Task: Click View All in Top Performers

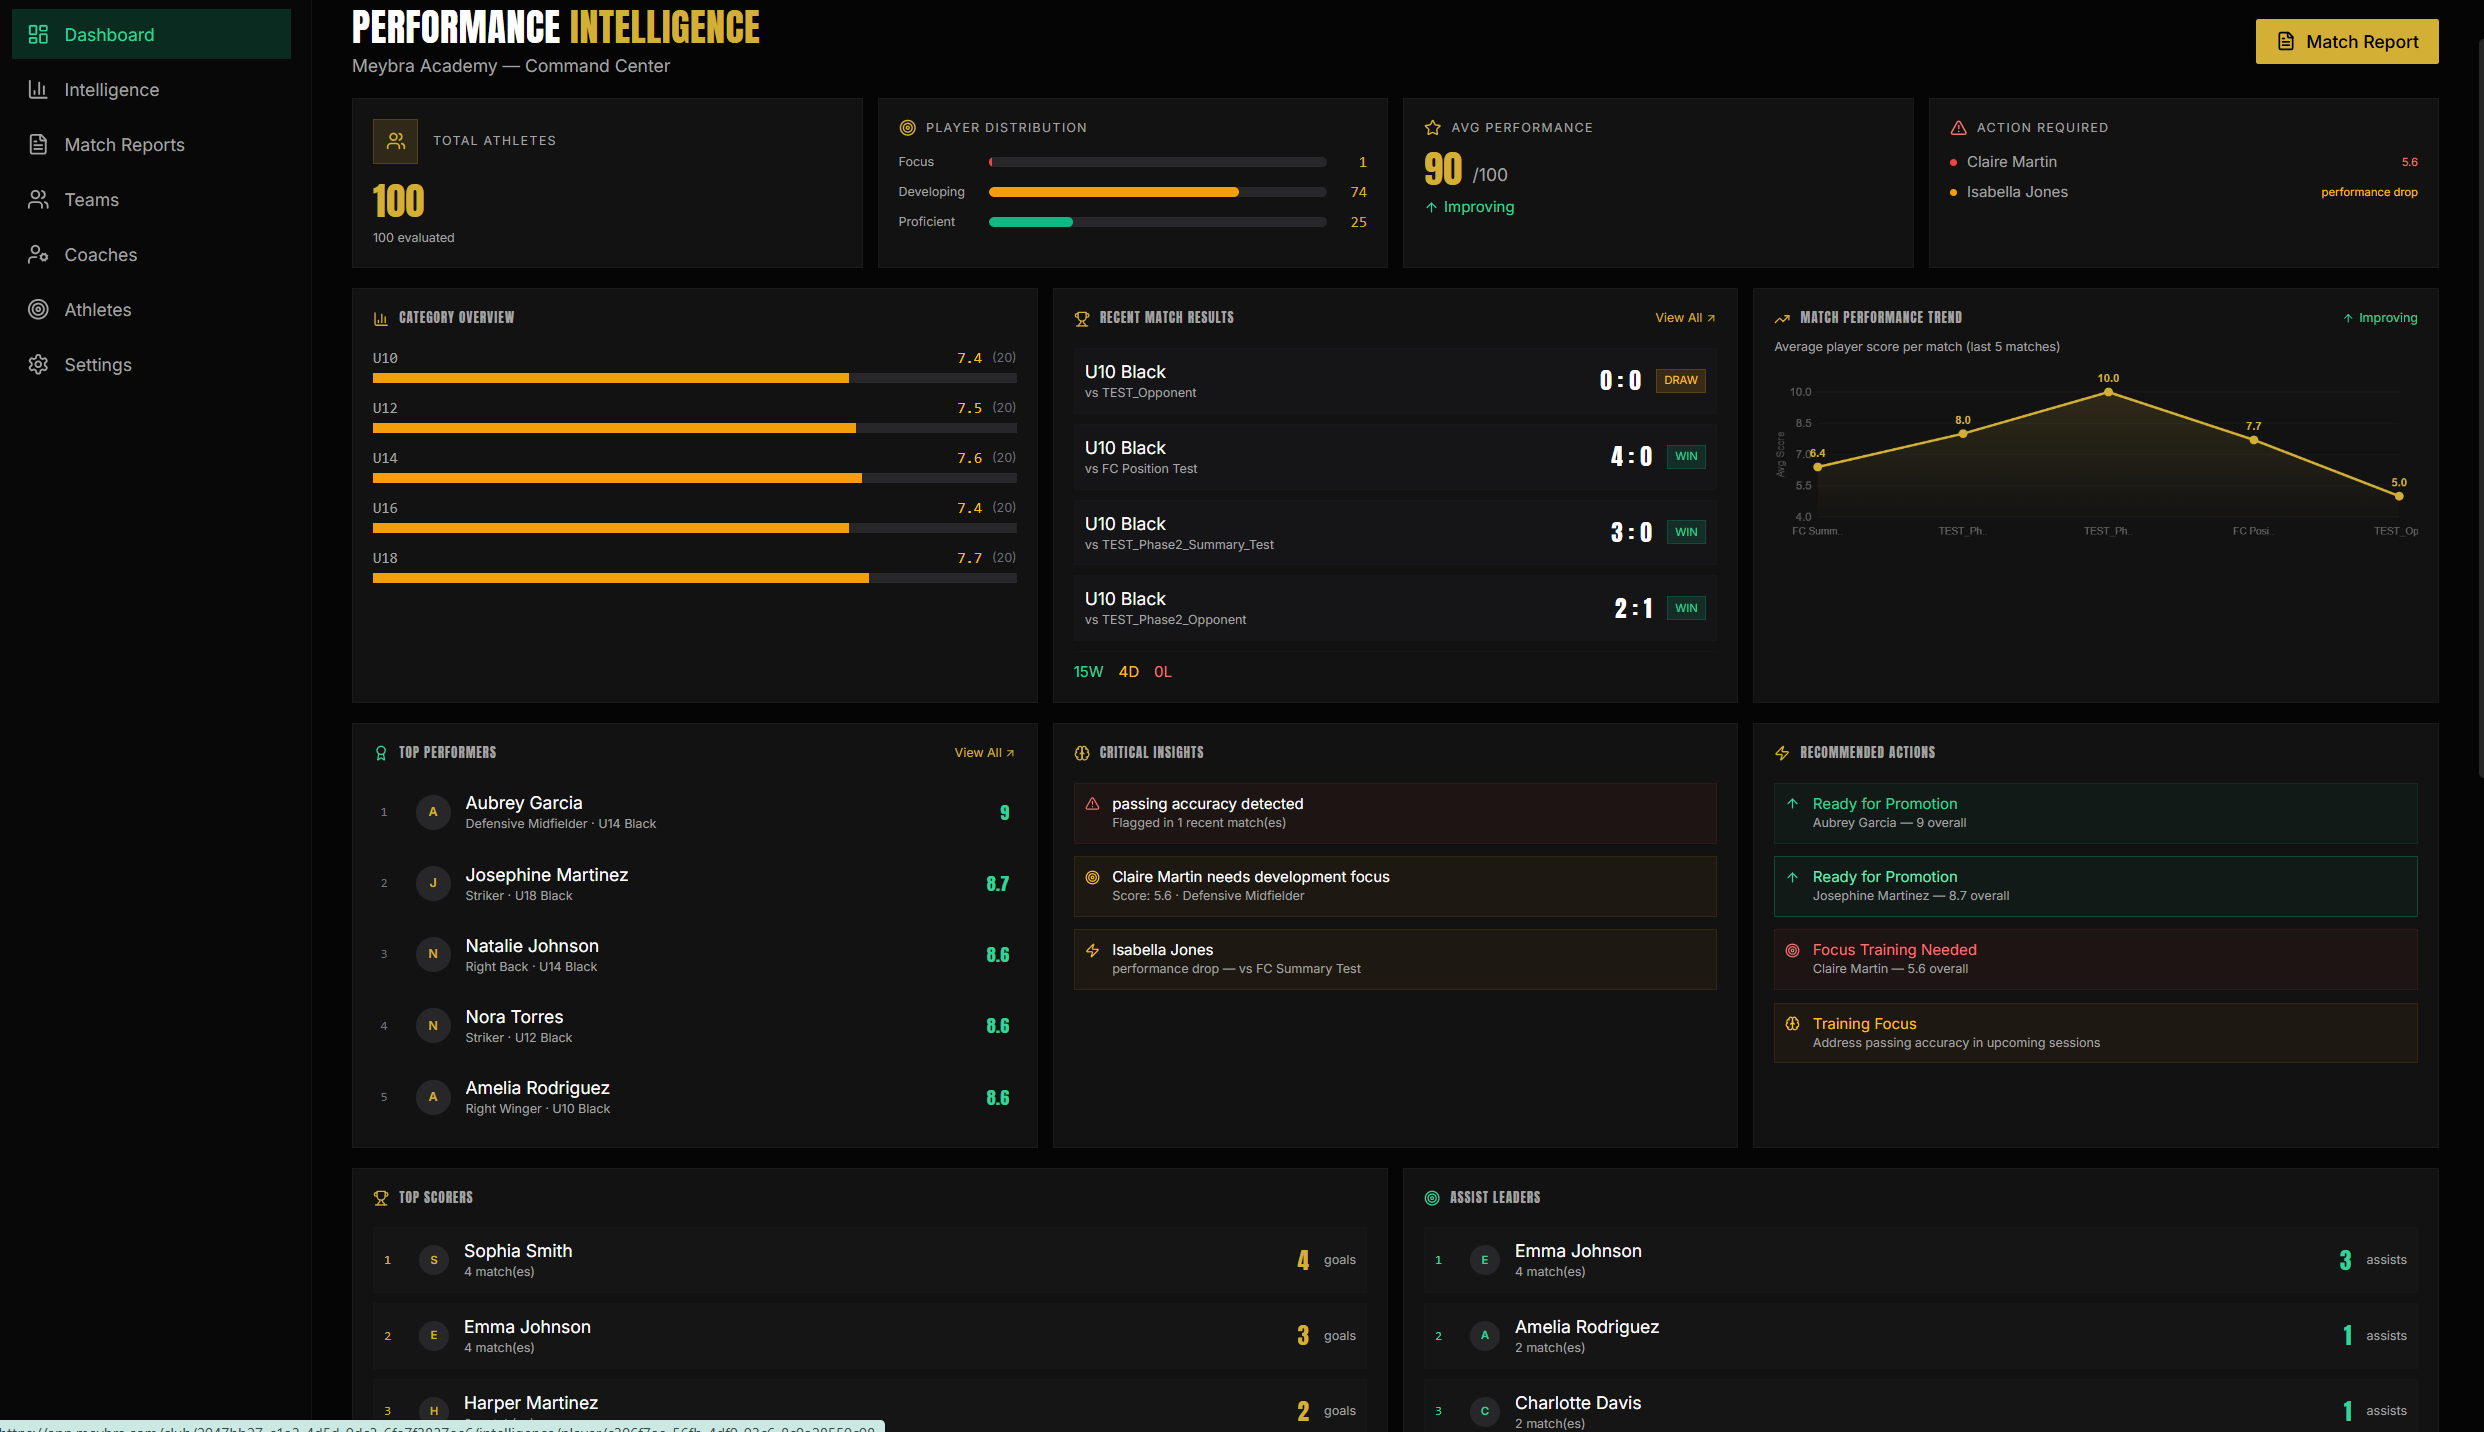Action: coord(985,753)
